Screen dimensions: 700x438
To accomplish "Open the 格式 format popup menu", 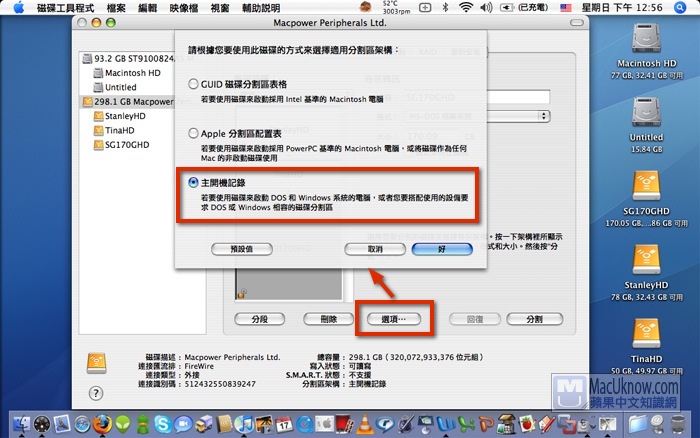I will pos(477,116).
